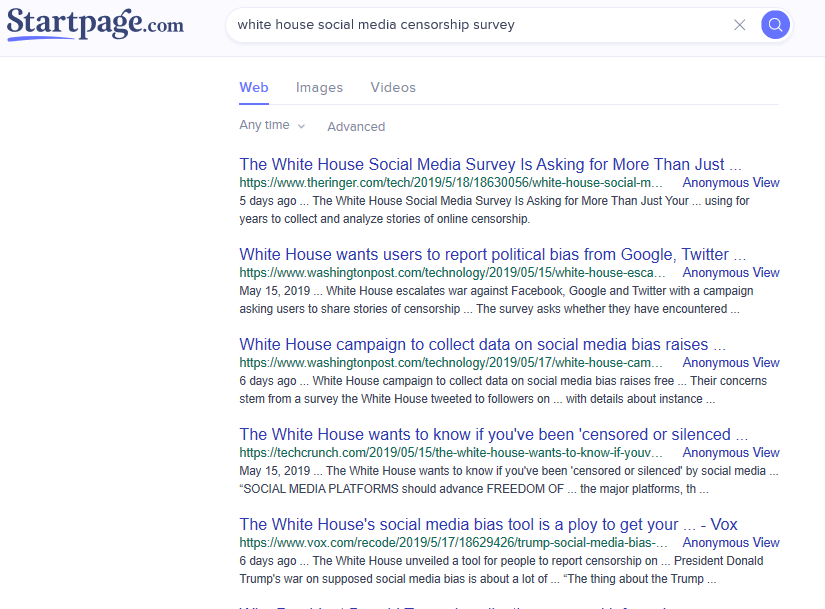Open 'White House wants users to report' result
Image resolution: width=825 pixels, height=609 pixels.
point(492,255)
